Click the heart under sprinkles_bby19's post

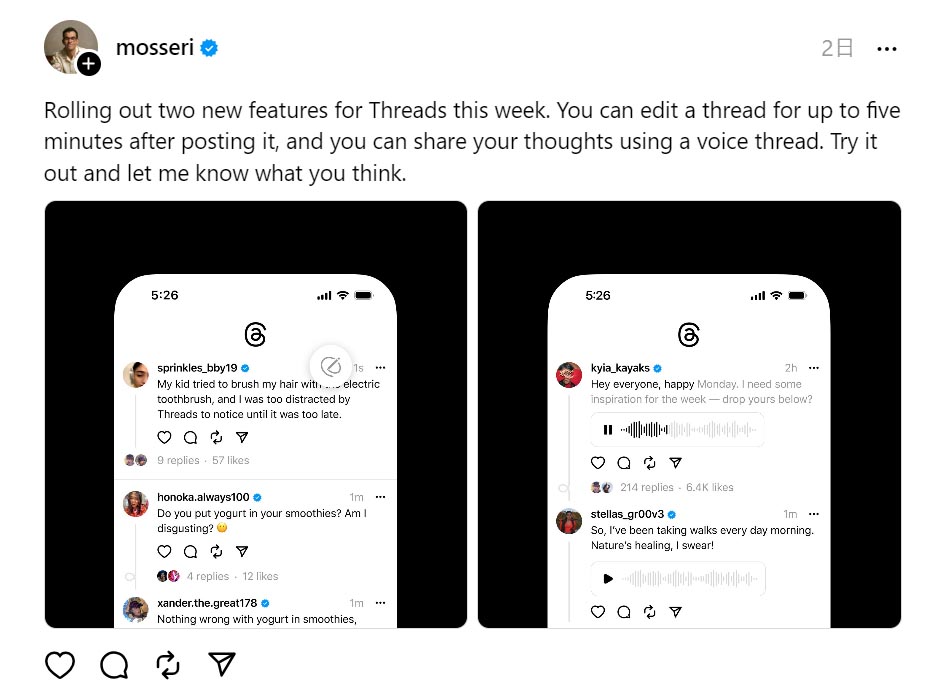pyautogui.click(x=165, y=437)
